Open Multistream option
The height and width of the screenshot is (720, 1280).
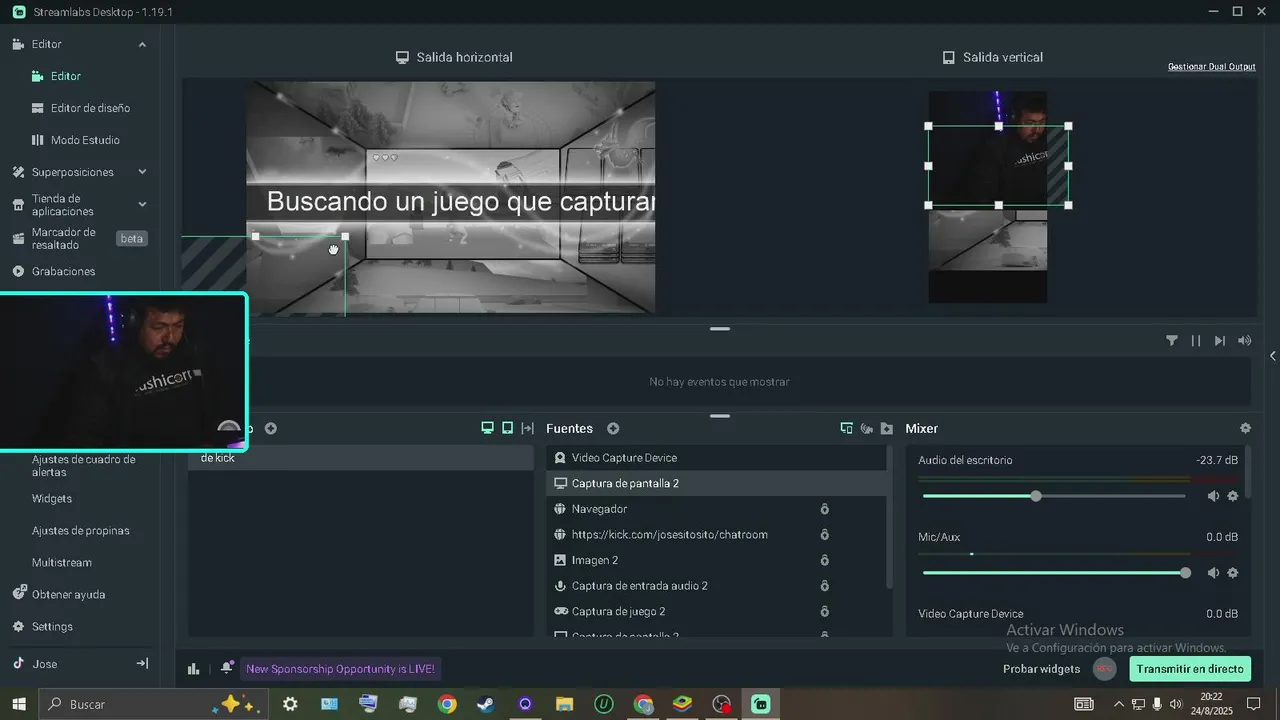pos(61,562)
